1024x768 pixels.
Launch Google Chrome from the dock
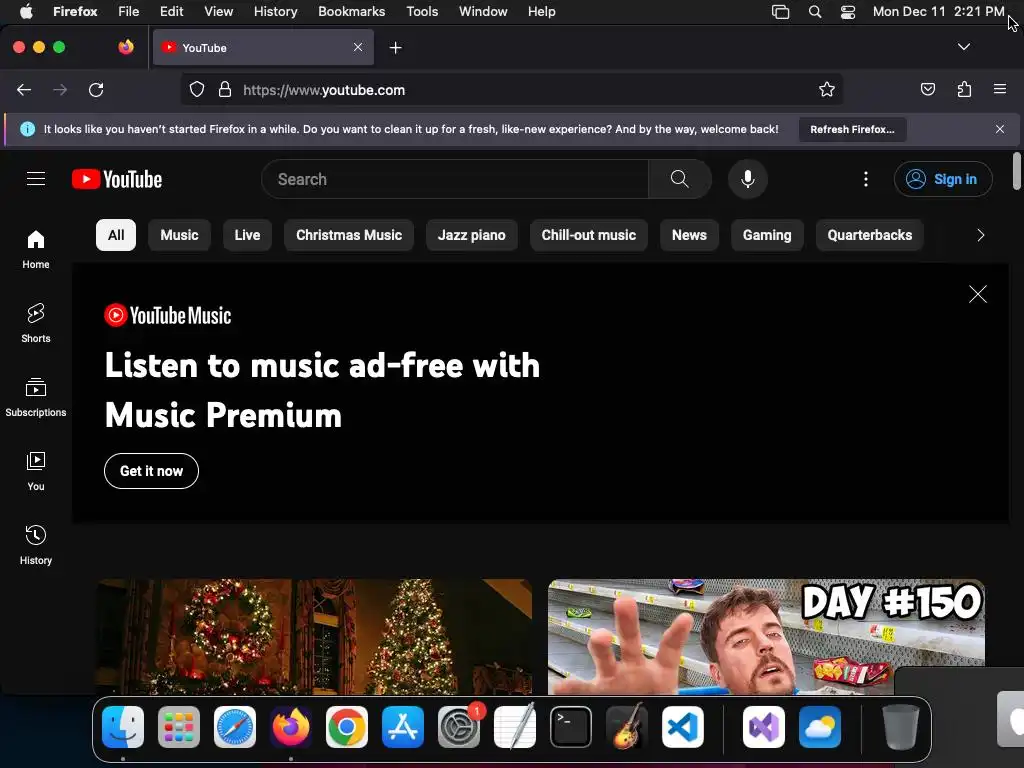[x=347, y=727]
